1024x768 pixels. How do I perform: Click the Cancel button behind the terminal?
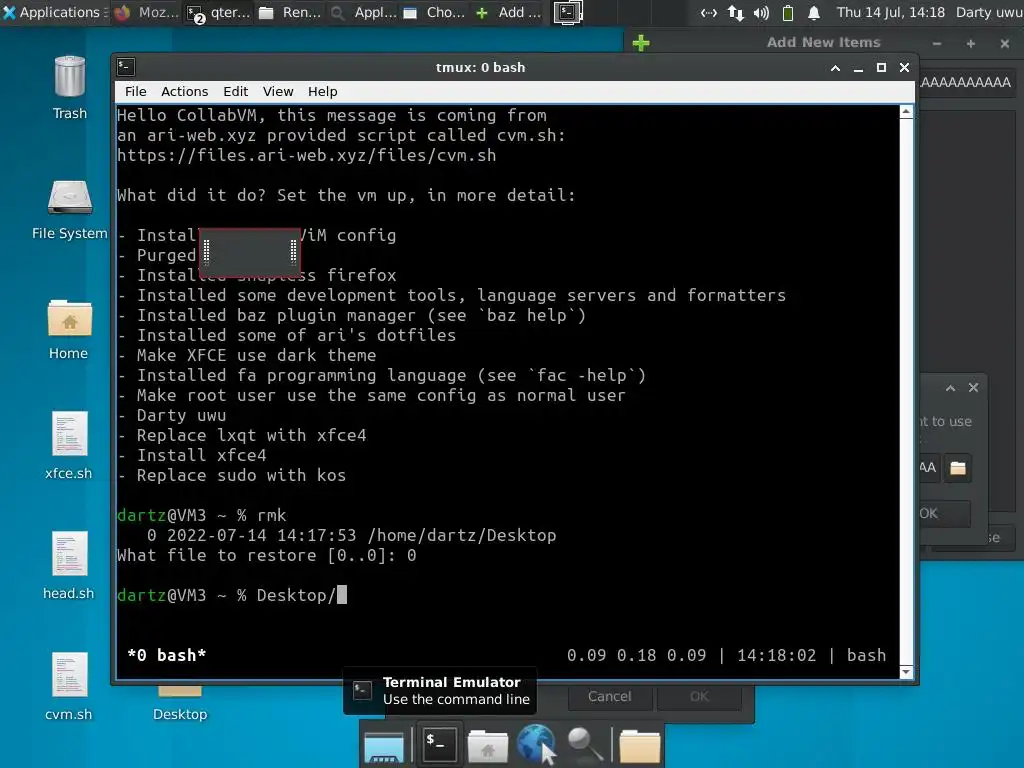609,696
